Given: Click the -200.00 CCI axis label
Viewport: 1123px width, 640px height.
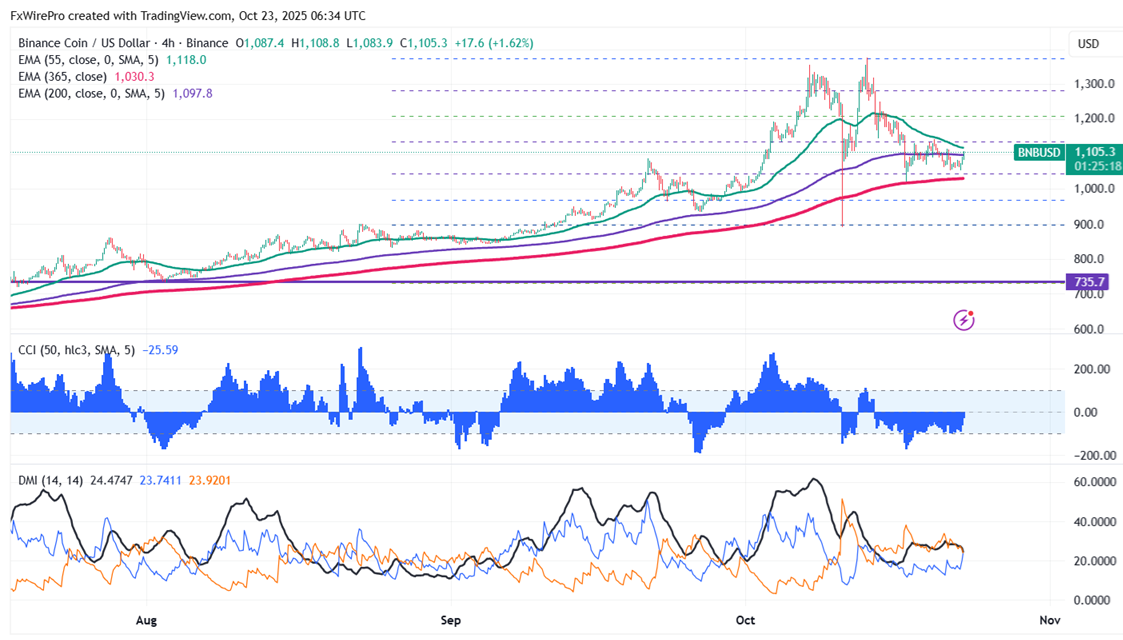Looking at the screenshot, I should pos(1094,455).
